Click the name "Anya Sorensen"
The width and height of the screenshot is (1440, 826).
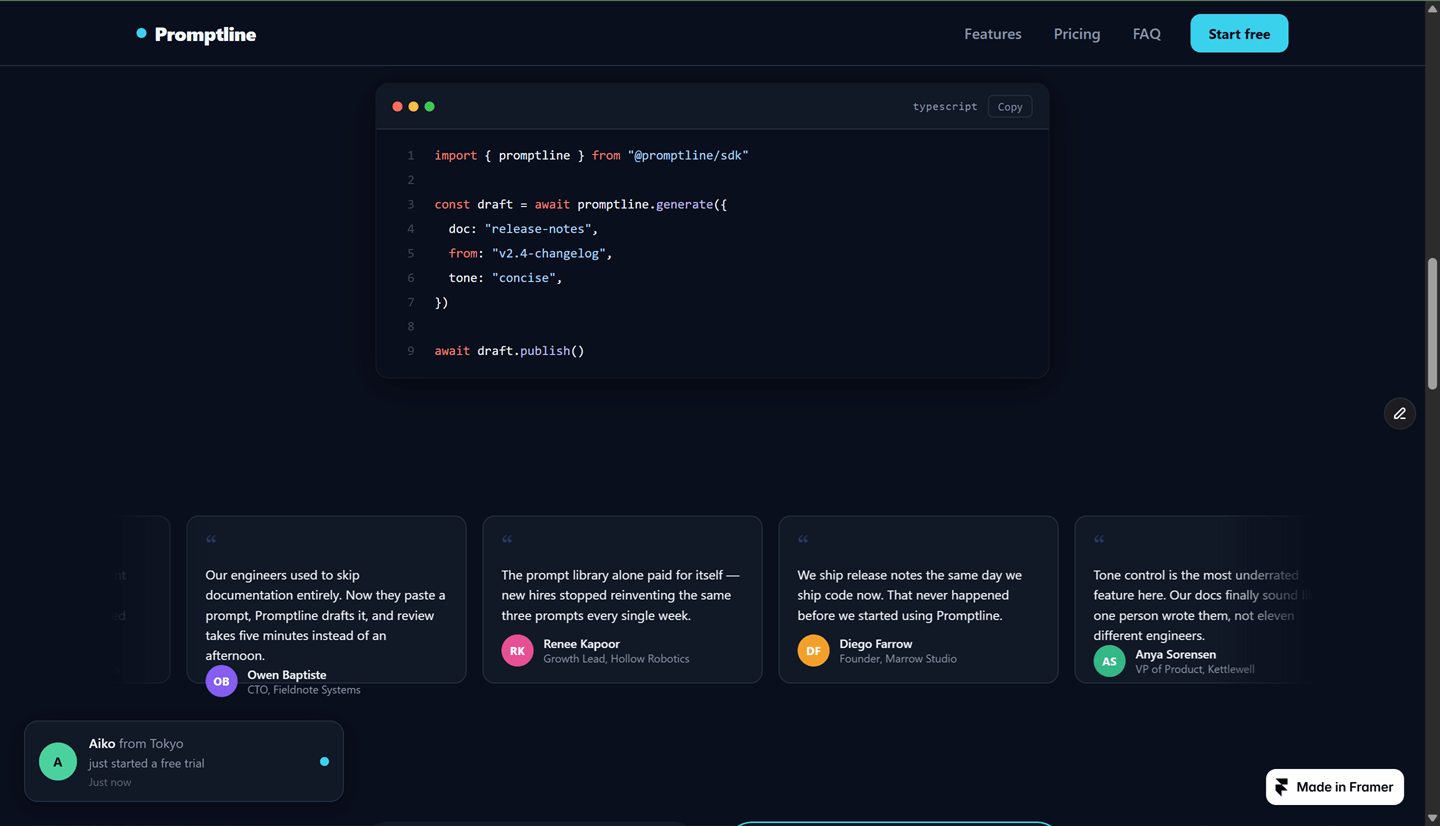pos(1175,655)
